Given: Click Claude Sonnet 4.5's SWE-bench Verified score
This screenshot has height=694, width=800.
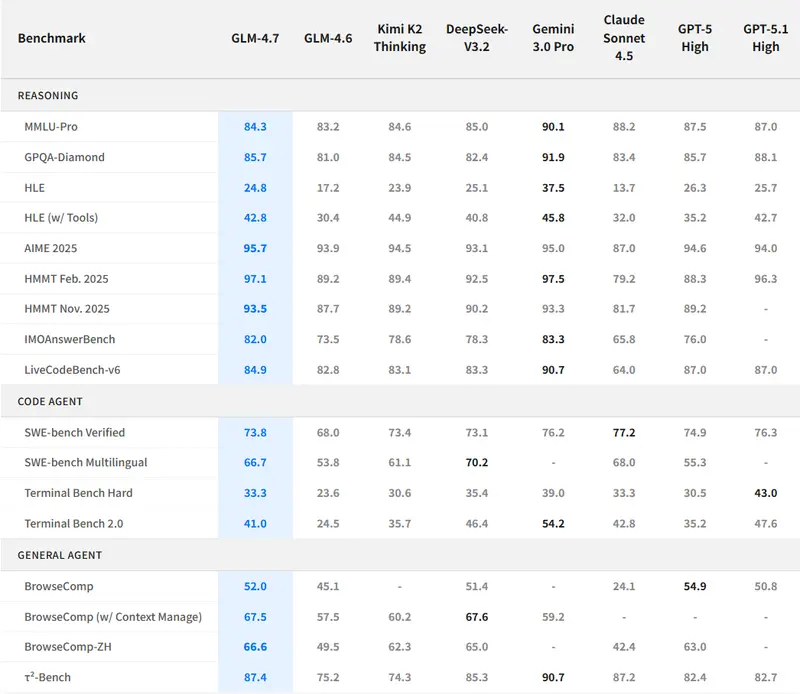Looking at the screenshot, I should click(x=624, y=433).
